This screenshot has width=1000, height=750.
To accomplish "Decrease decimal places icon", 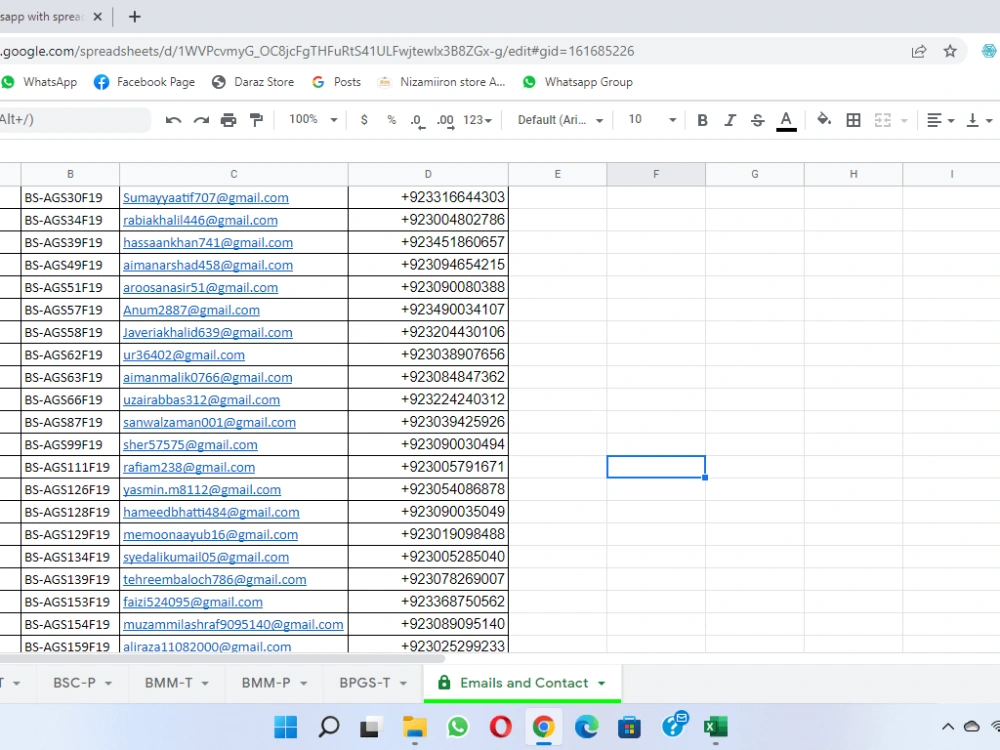I will [418, 121].
